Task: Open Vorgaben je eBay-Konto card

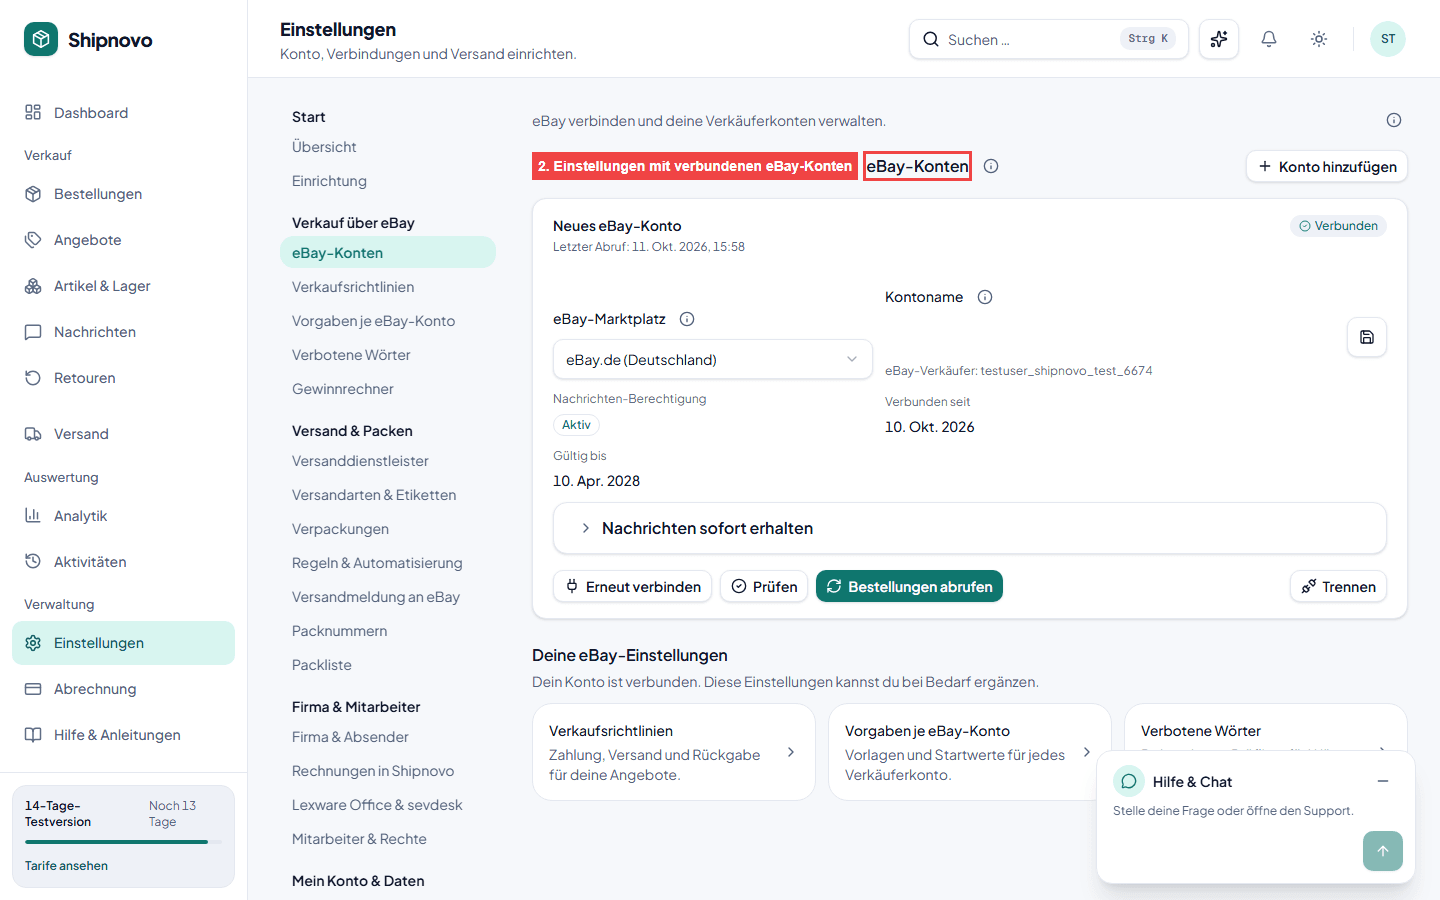Action: coord(970,752)
